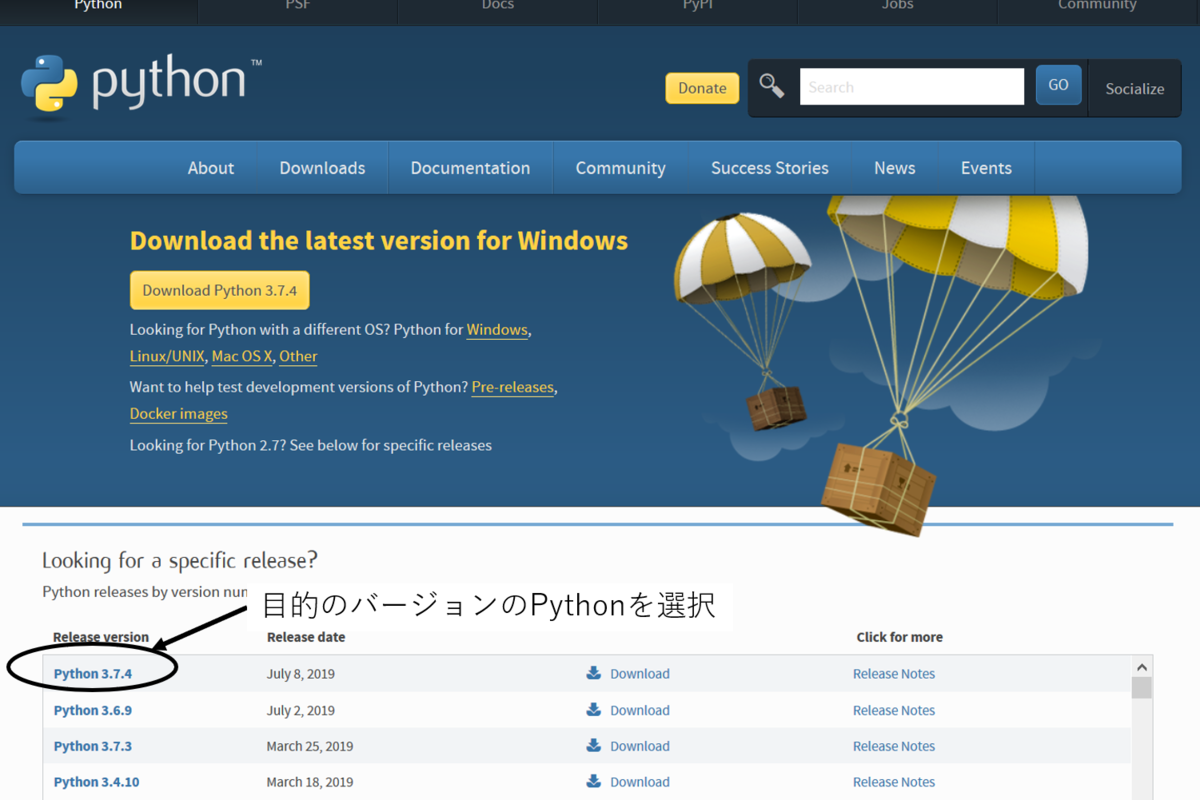Open the Success Stories menu
1200x800 pixels.
pos(770,168)
